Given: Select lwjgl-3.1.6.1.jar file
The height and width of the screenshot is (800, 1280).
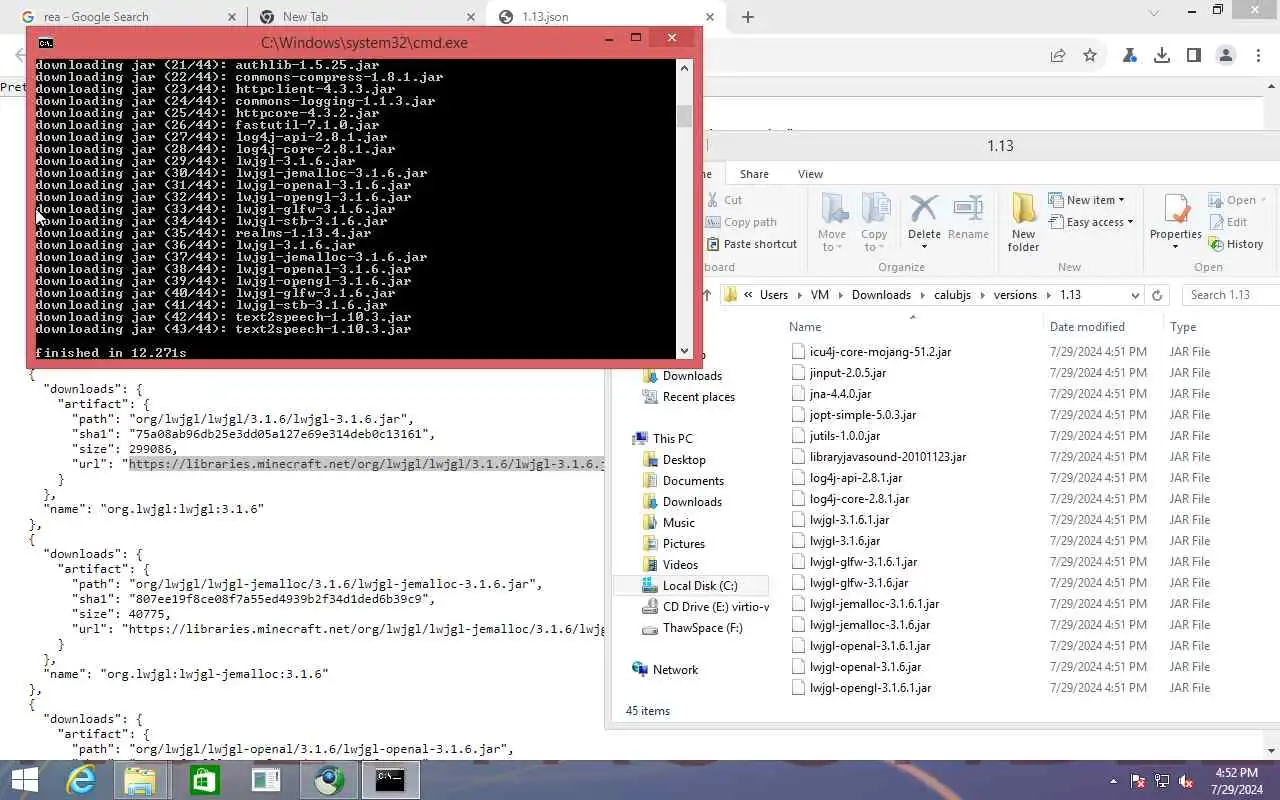Looking at the screenshot, I should [x=849, y=520].
